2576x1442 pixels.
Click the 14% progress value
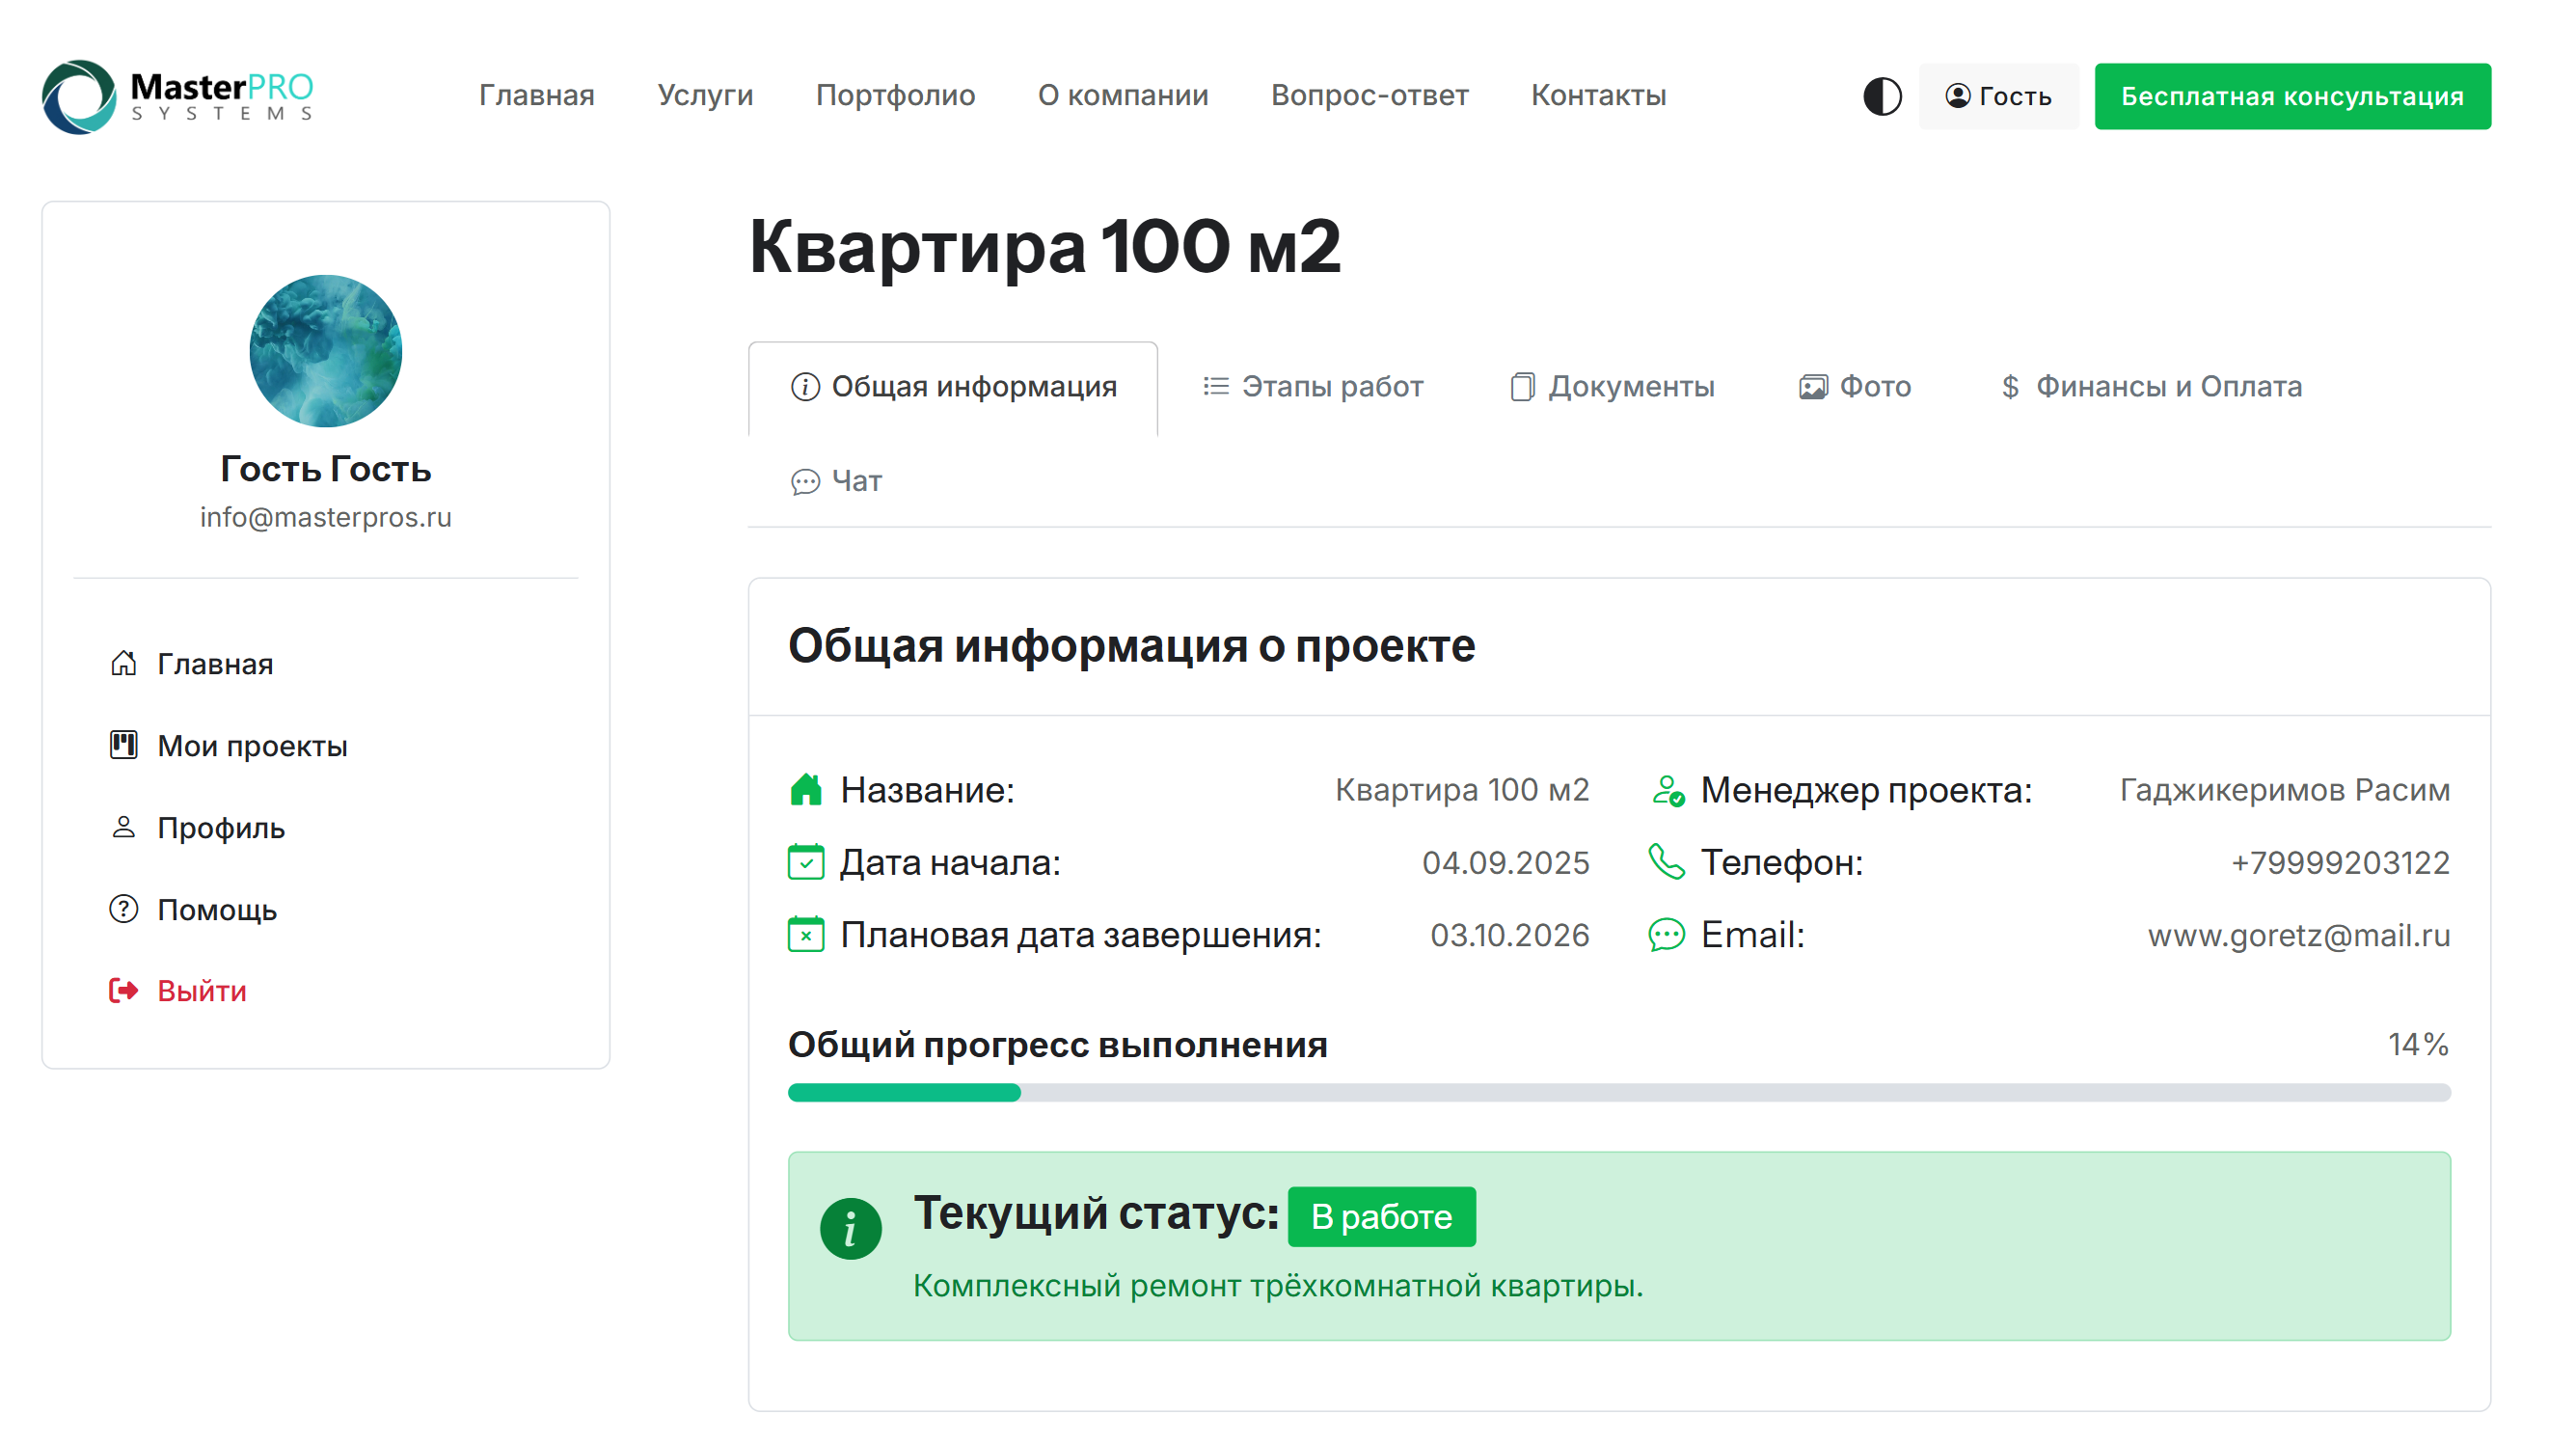(x=2418, y=1044)
